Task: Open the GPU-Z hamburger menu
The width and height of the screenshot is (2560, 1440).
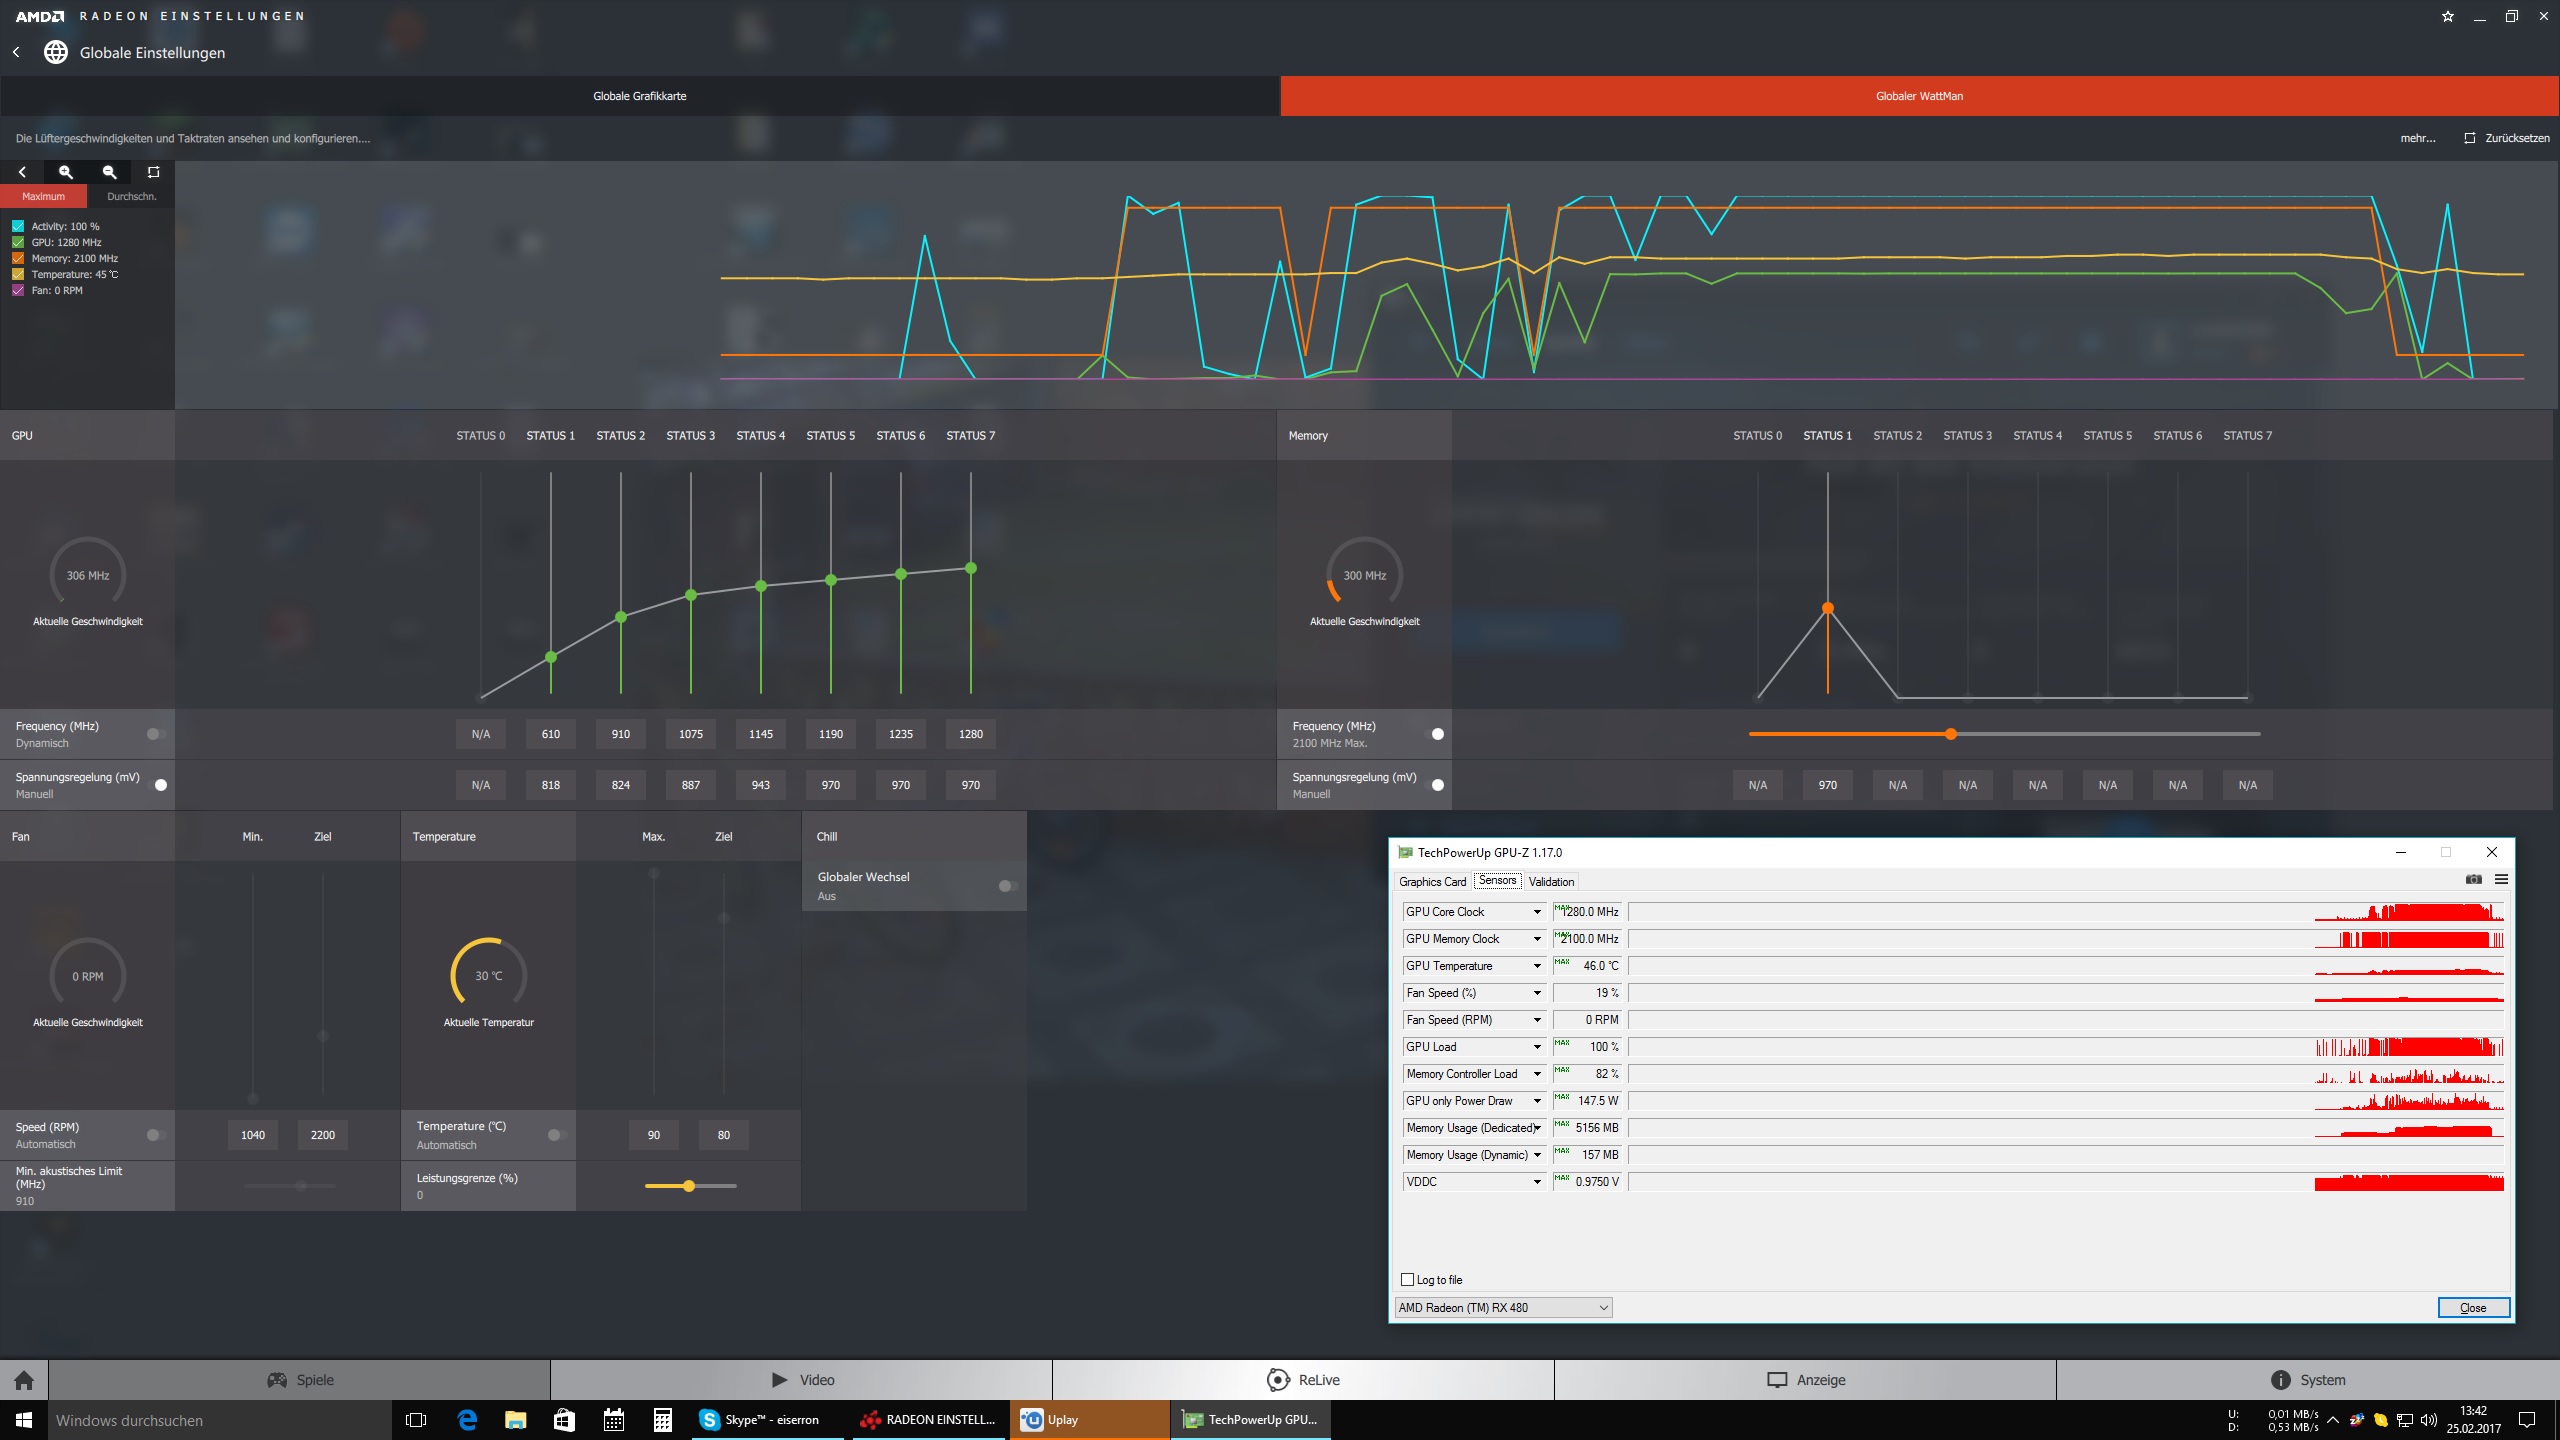Action: (2501, 880)
